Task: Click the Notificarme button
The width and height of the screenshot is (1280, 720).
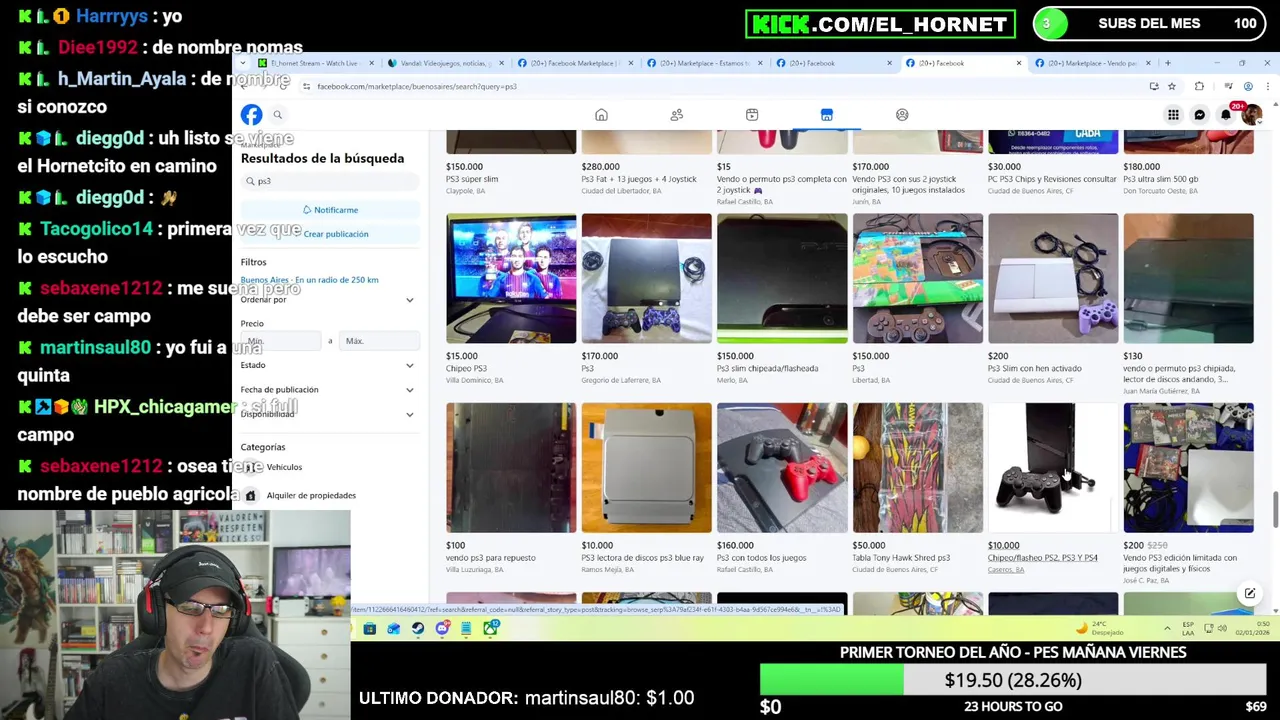Action: click(x=329, y=210)
